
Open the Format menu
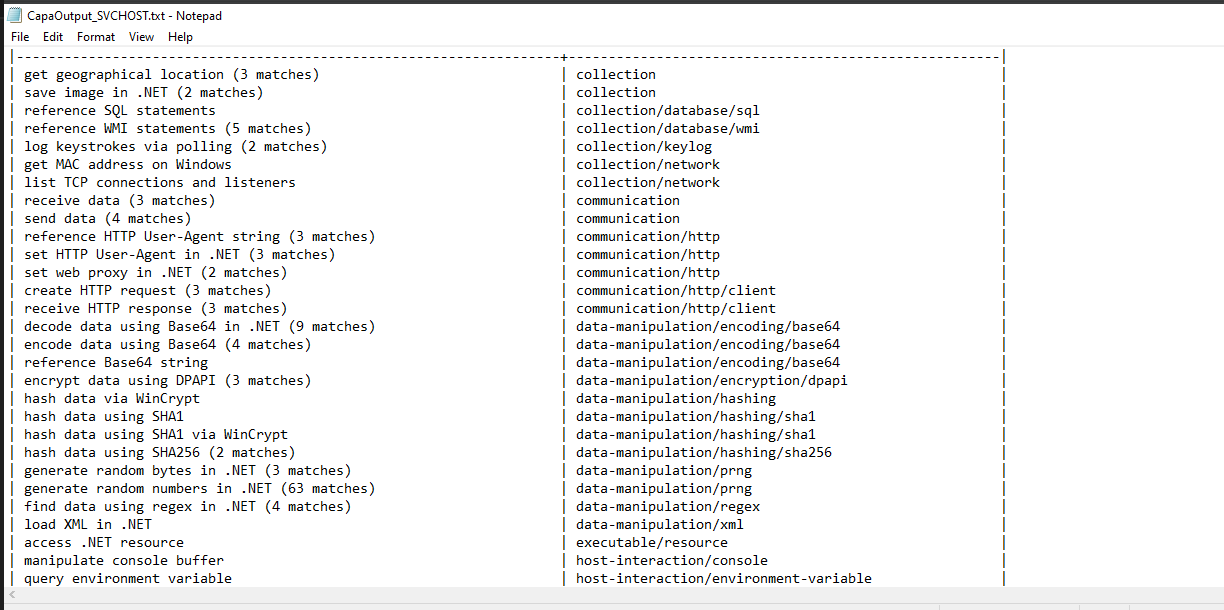96,37
